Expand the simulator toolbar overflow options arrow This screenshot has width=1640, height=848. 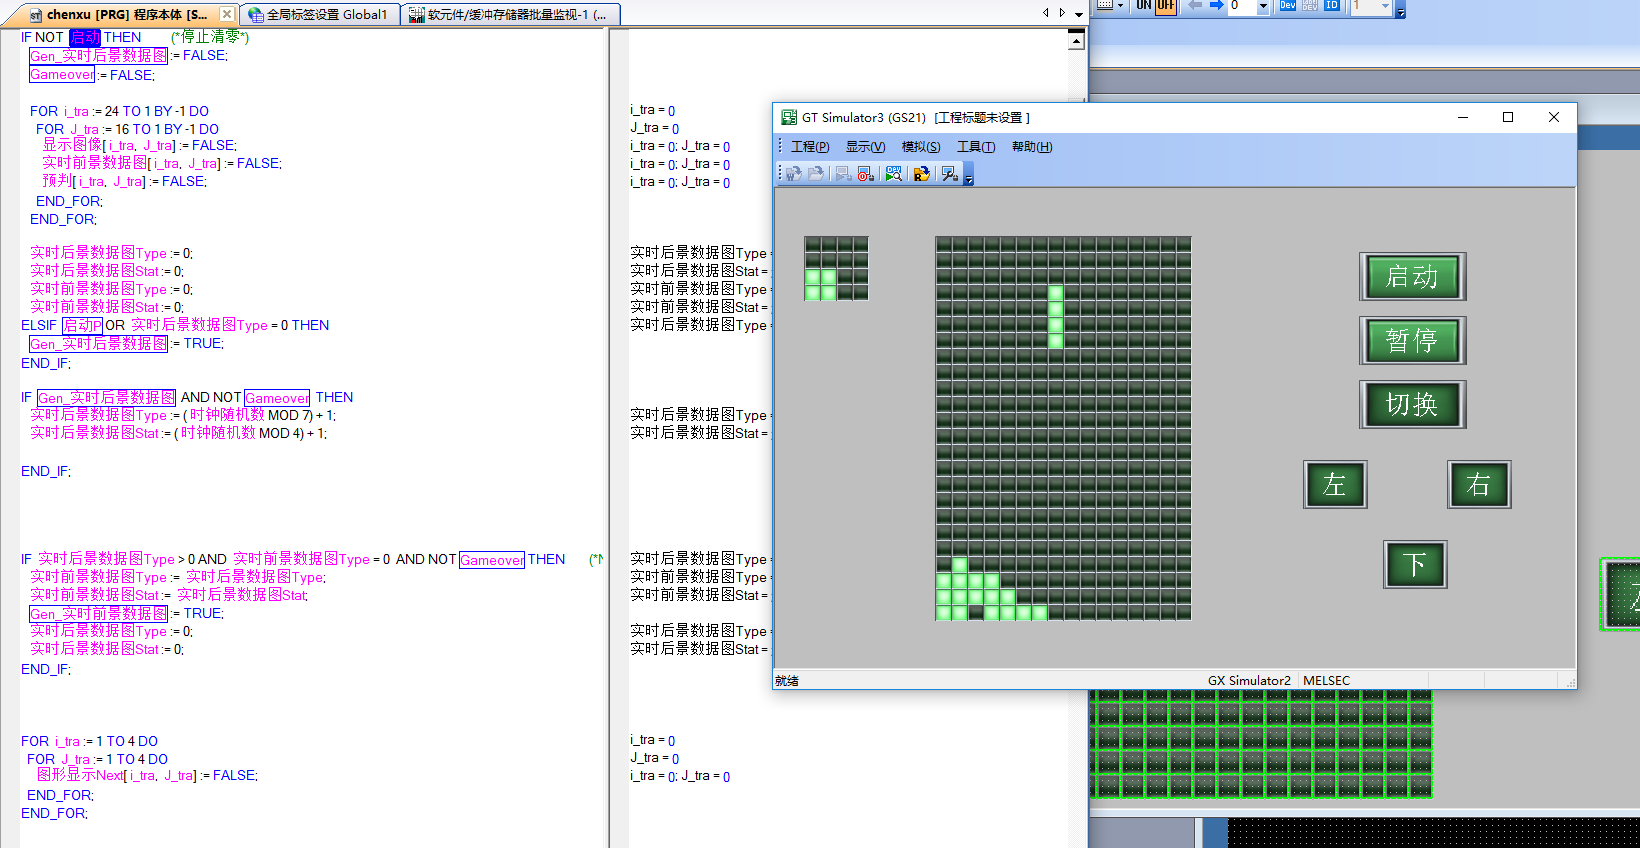click(x=968, y=180)
